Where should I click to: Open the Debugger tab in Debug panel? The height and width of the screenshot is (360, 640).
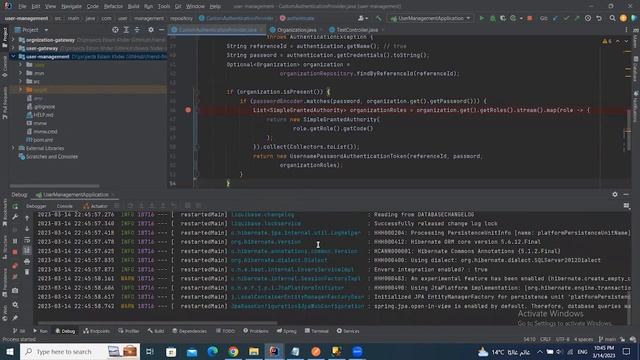[36, 206]
